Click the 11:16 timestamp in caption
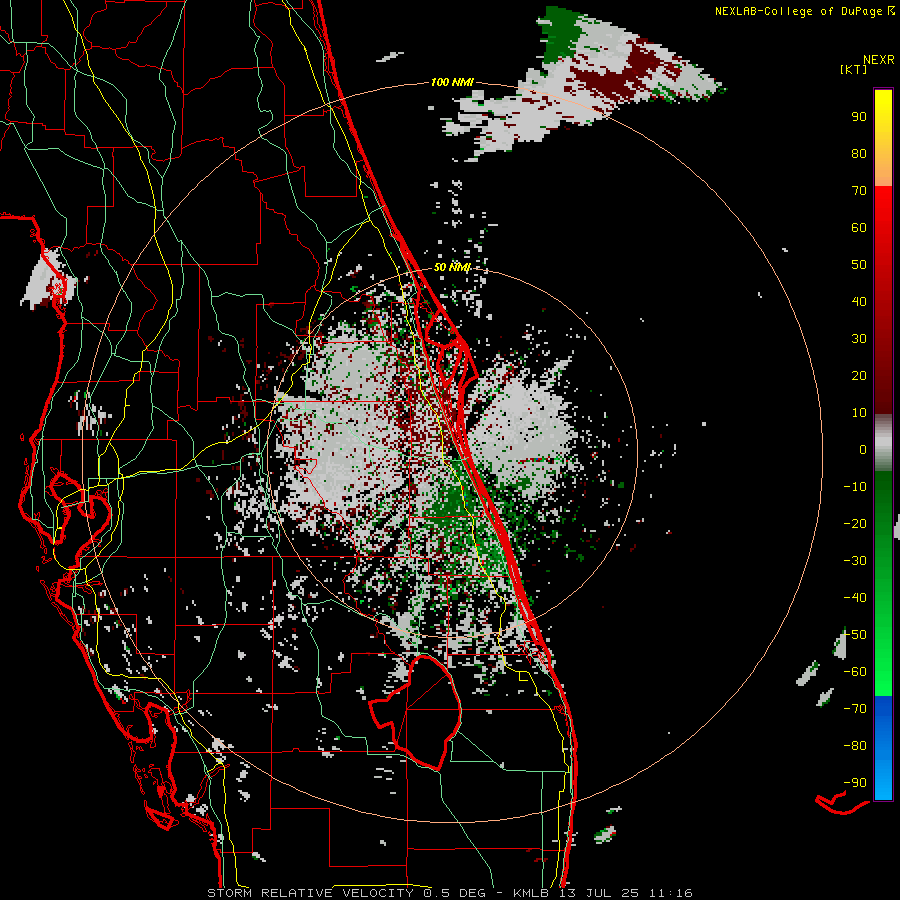This screenshot has height=900, width=900. [670, 893]
